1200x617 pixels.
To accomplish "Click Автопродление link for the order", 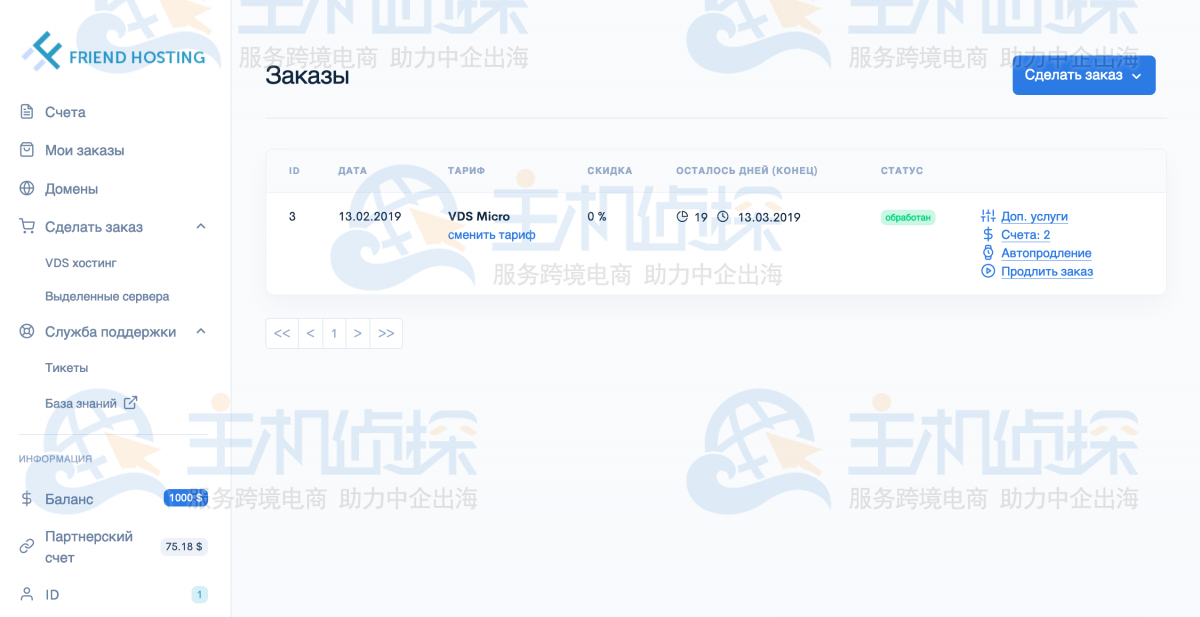I will point(1046,253).
